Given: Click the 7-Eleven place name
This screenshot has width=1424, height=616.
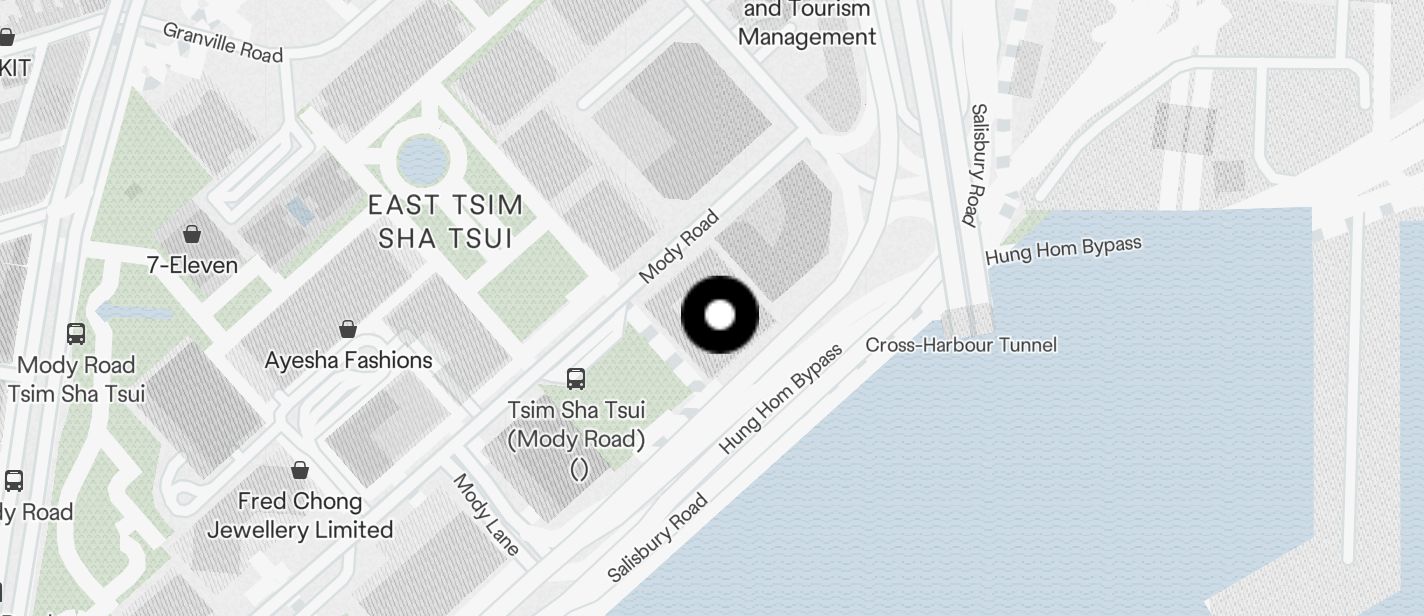Looking at the screenshot, I should click(192, 265).
